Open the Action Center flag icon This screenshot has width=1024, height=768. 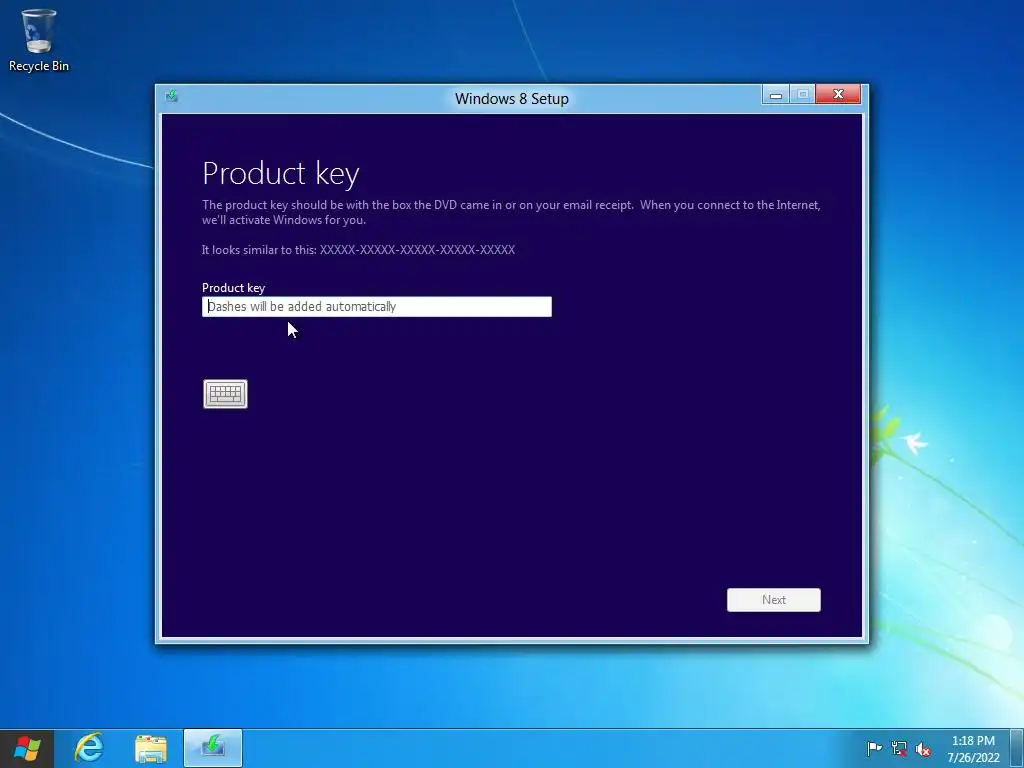click(x=874, y=748)
